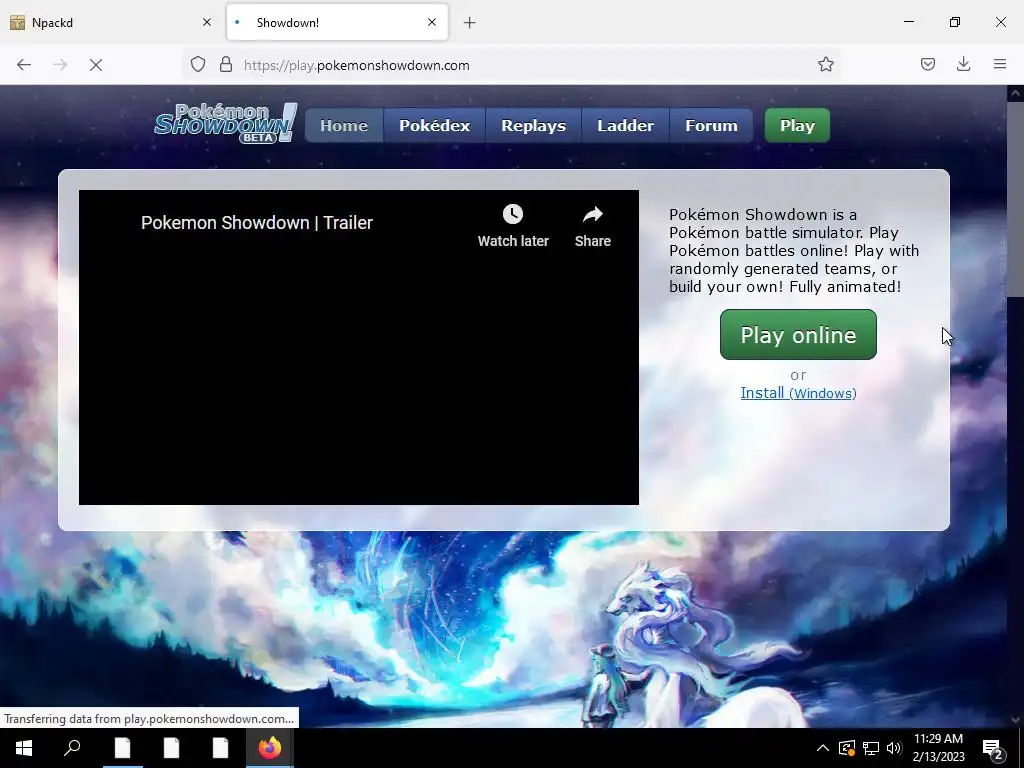Close the Showdown! tab
This screenshot has height=768, width=1024.
(432, 22)
